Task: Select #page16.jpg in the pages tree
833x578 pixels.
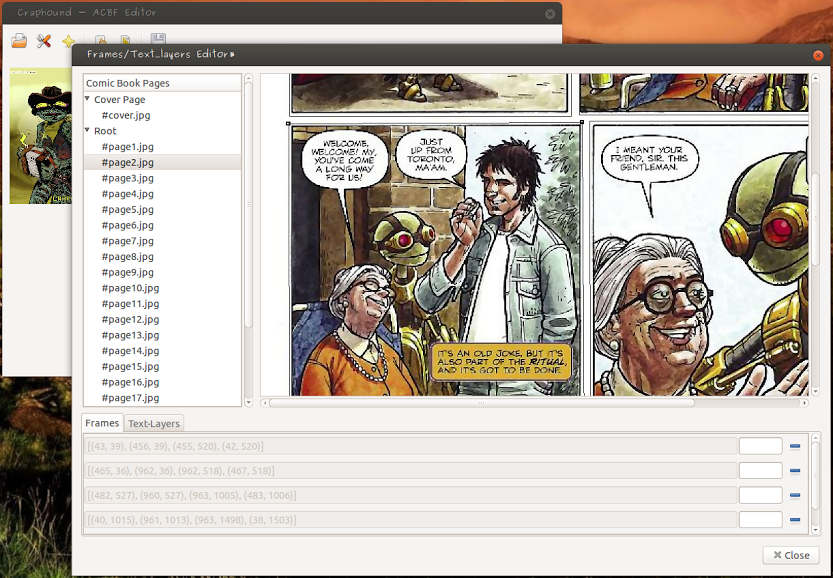Action: click(130, 382)
